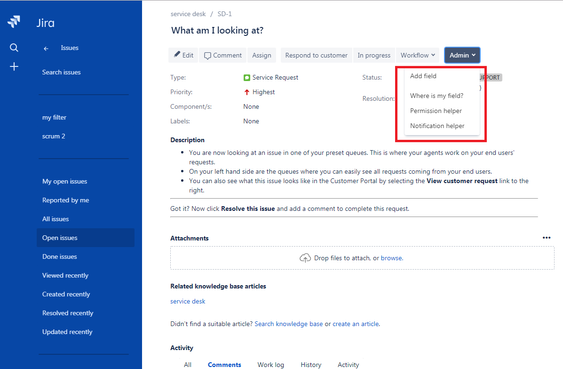The width and height of the screenshot is (563, 369).
Task: Open the scrum 2 filter
Action: [x=53, y=136]
